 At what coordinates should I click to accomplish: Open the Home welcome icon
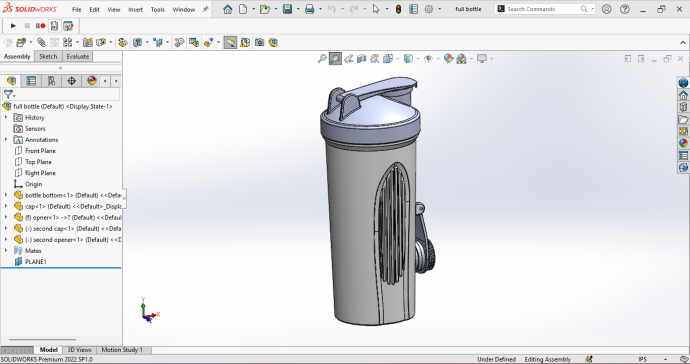(228, 9)
